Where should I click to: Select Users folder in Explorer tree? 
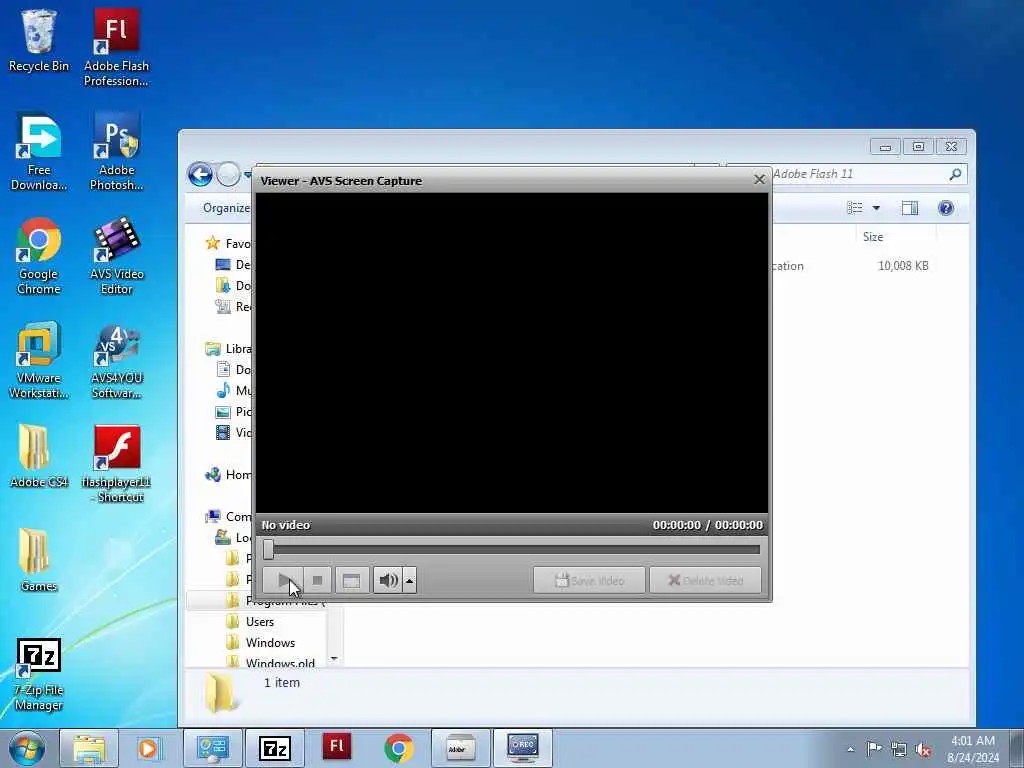pos(259,622)
